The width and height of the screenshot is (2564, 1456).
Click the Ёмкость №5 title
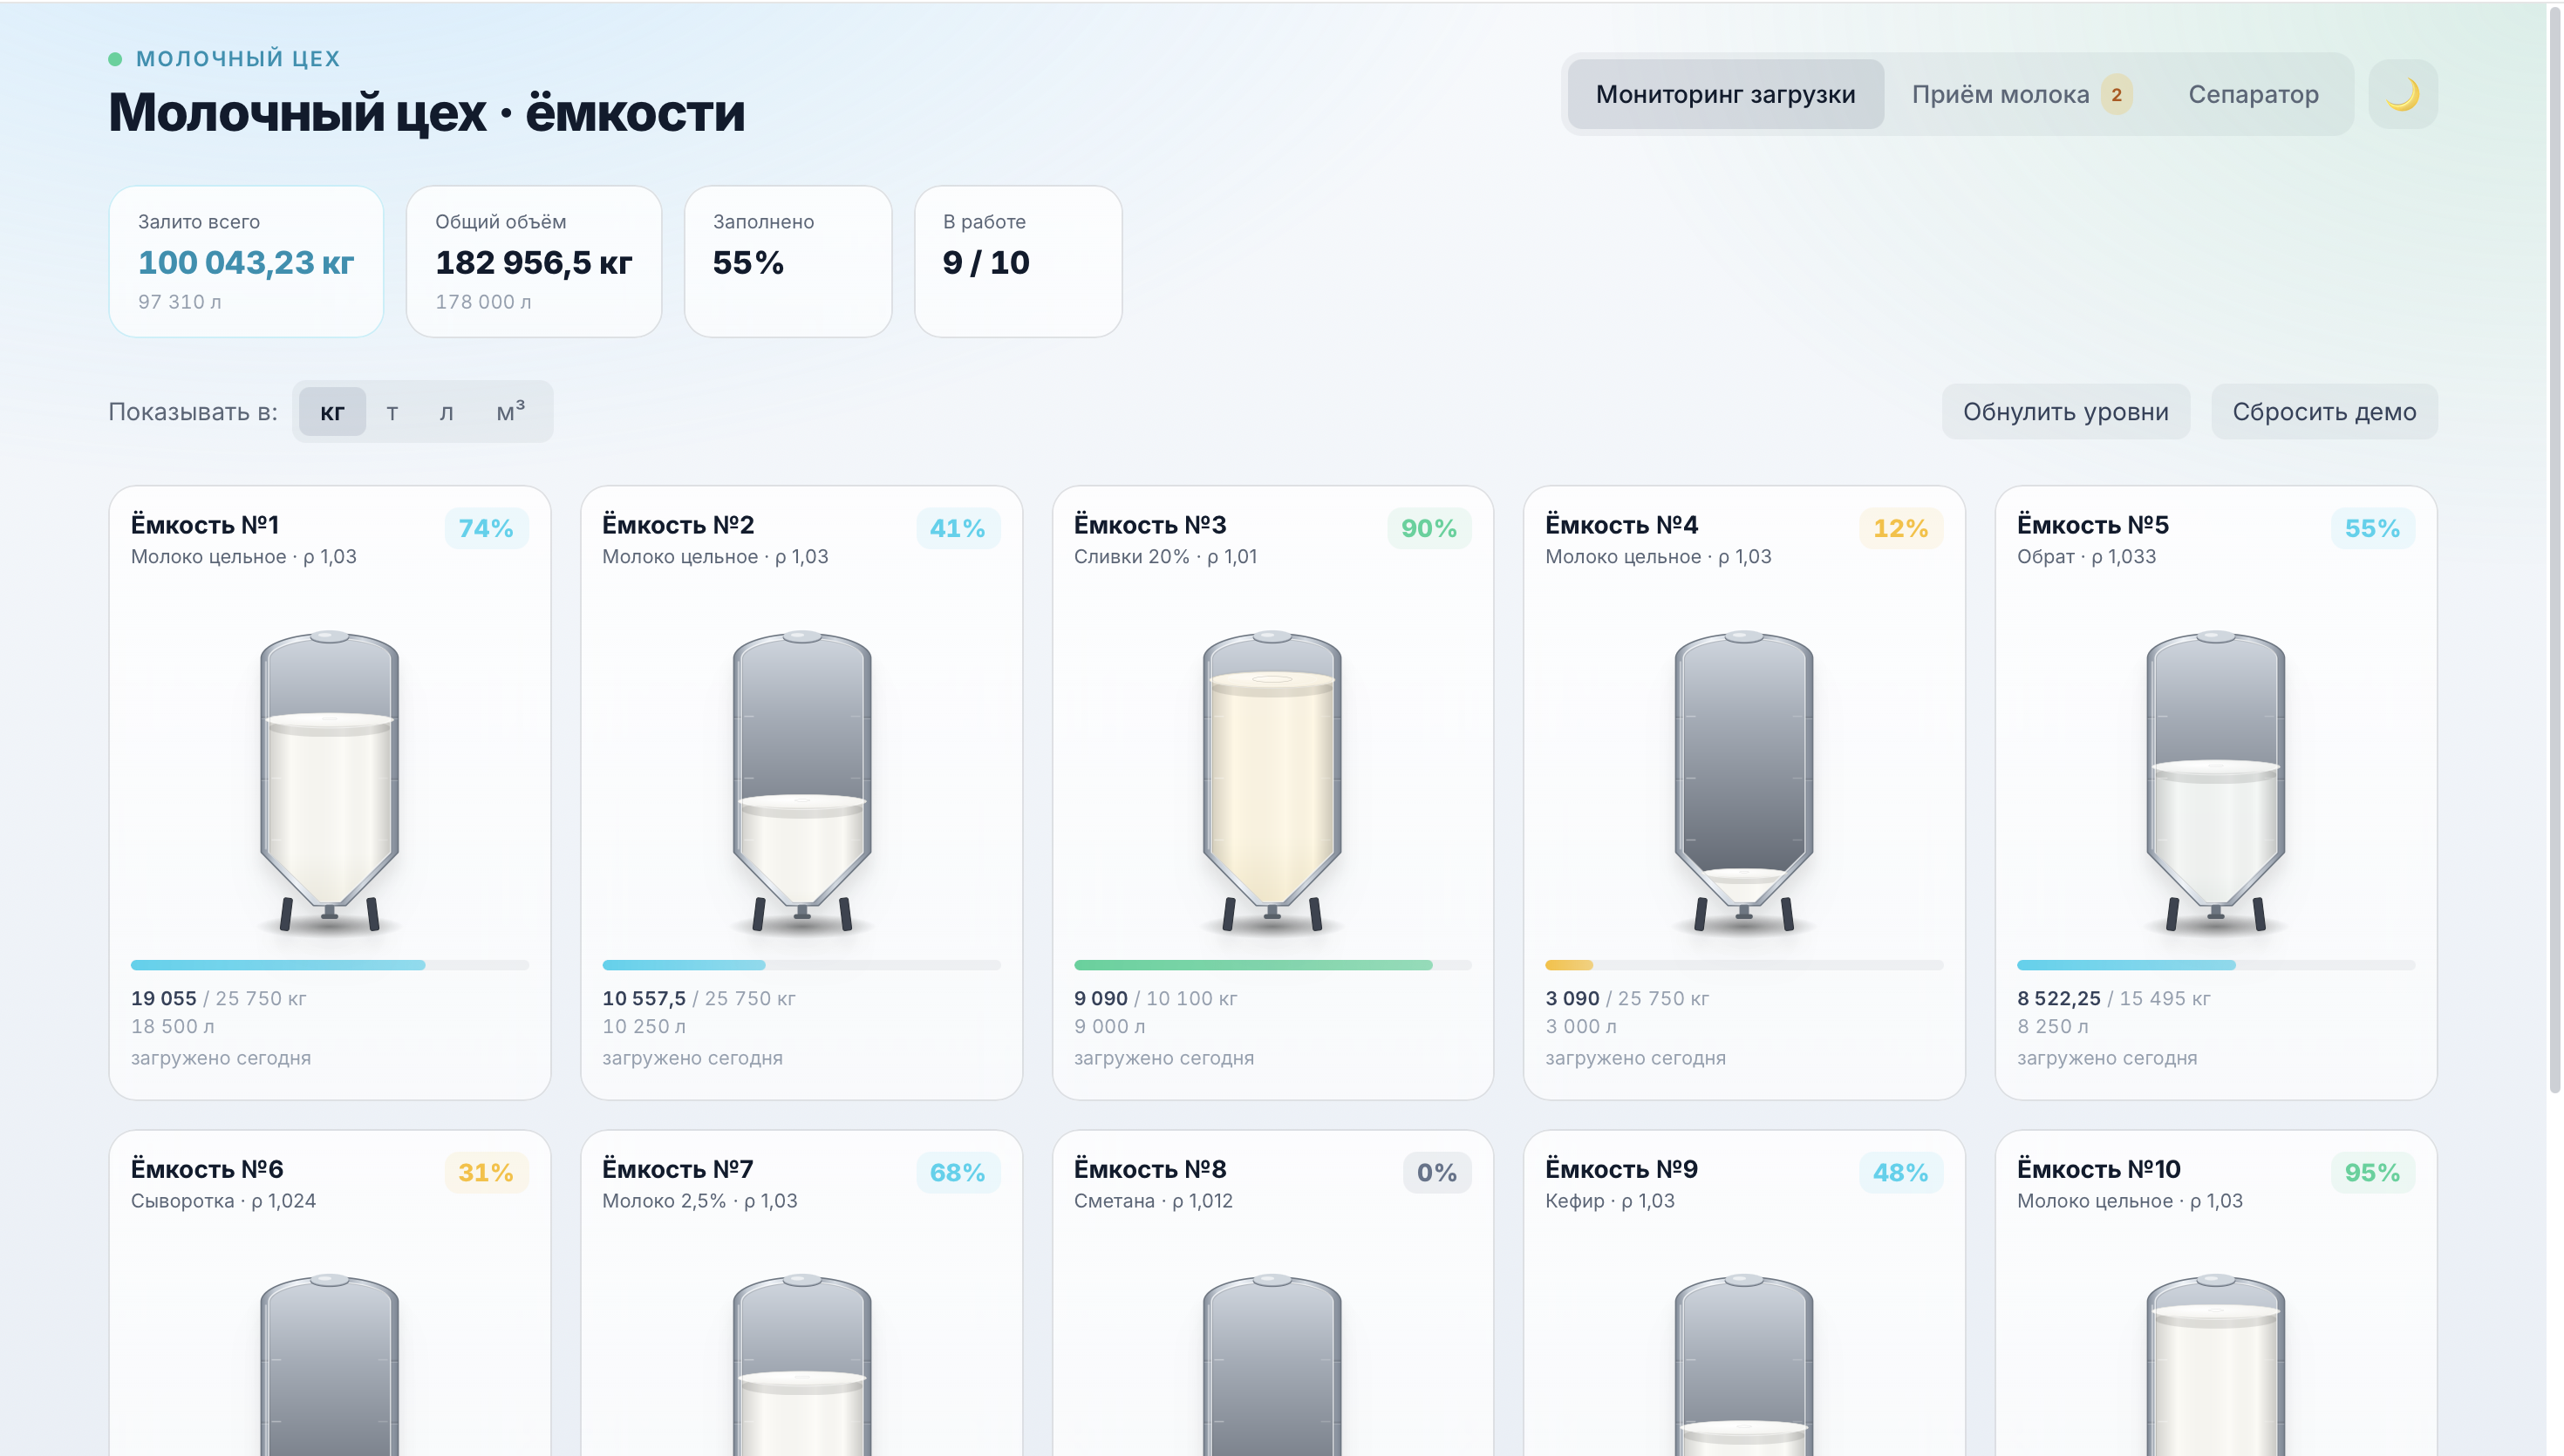click(x=2092, y=525)
